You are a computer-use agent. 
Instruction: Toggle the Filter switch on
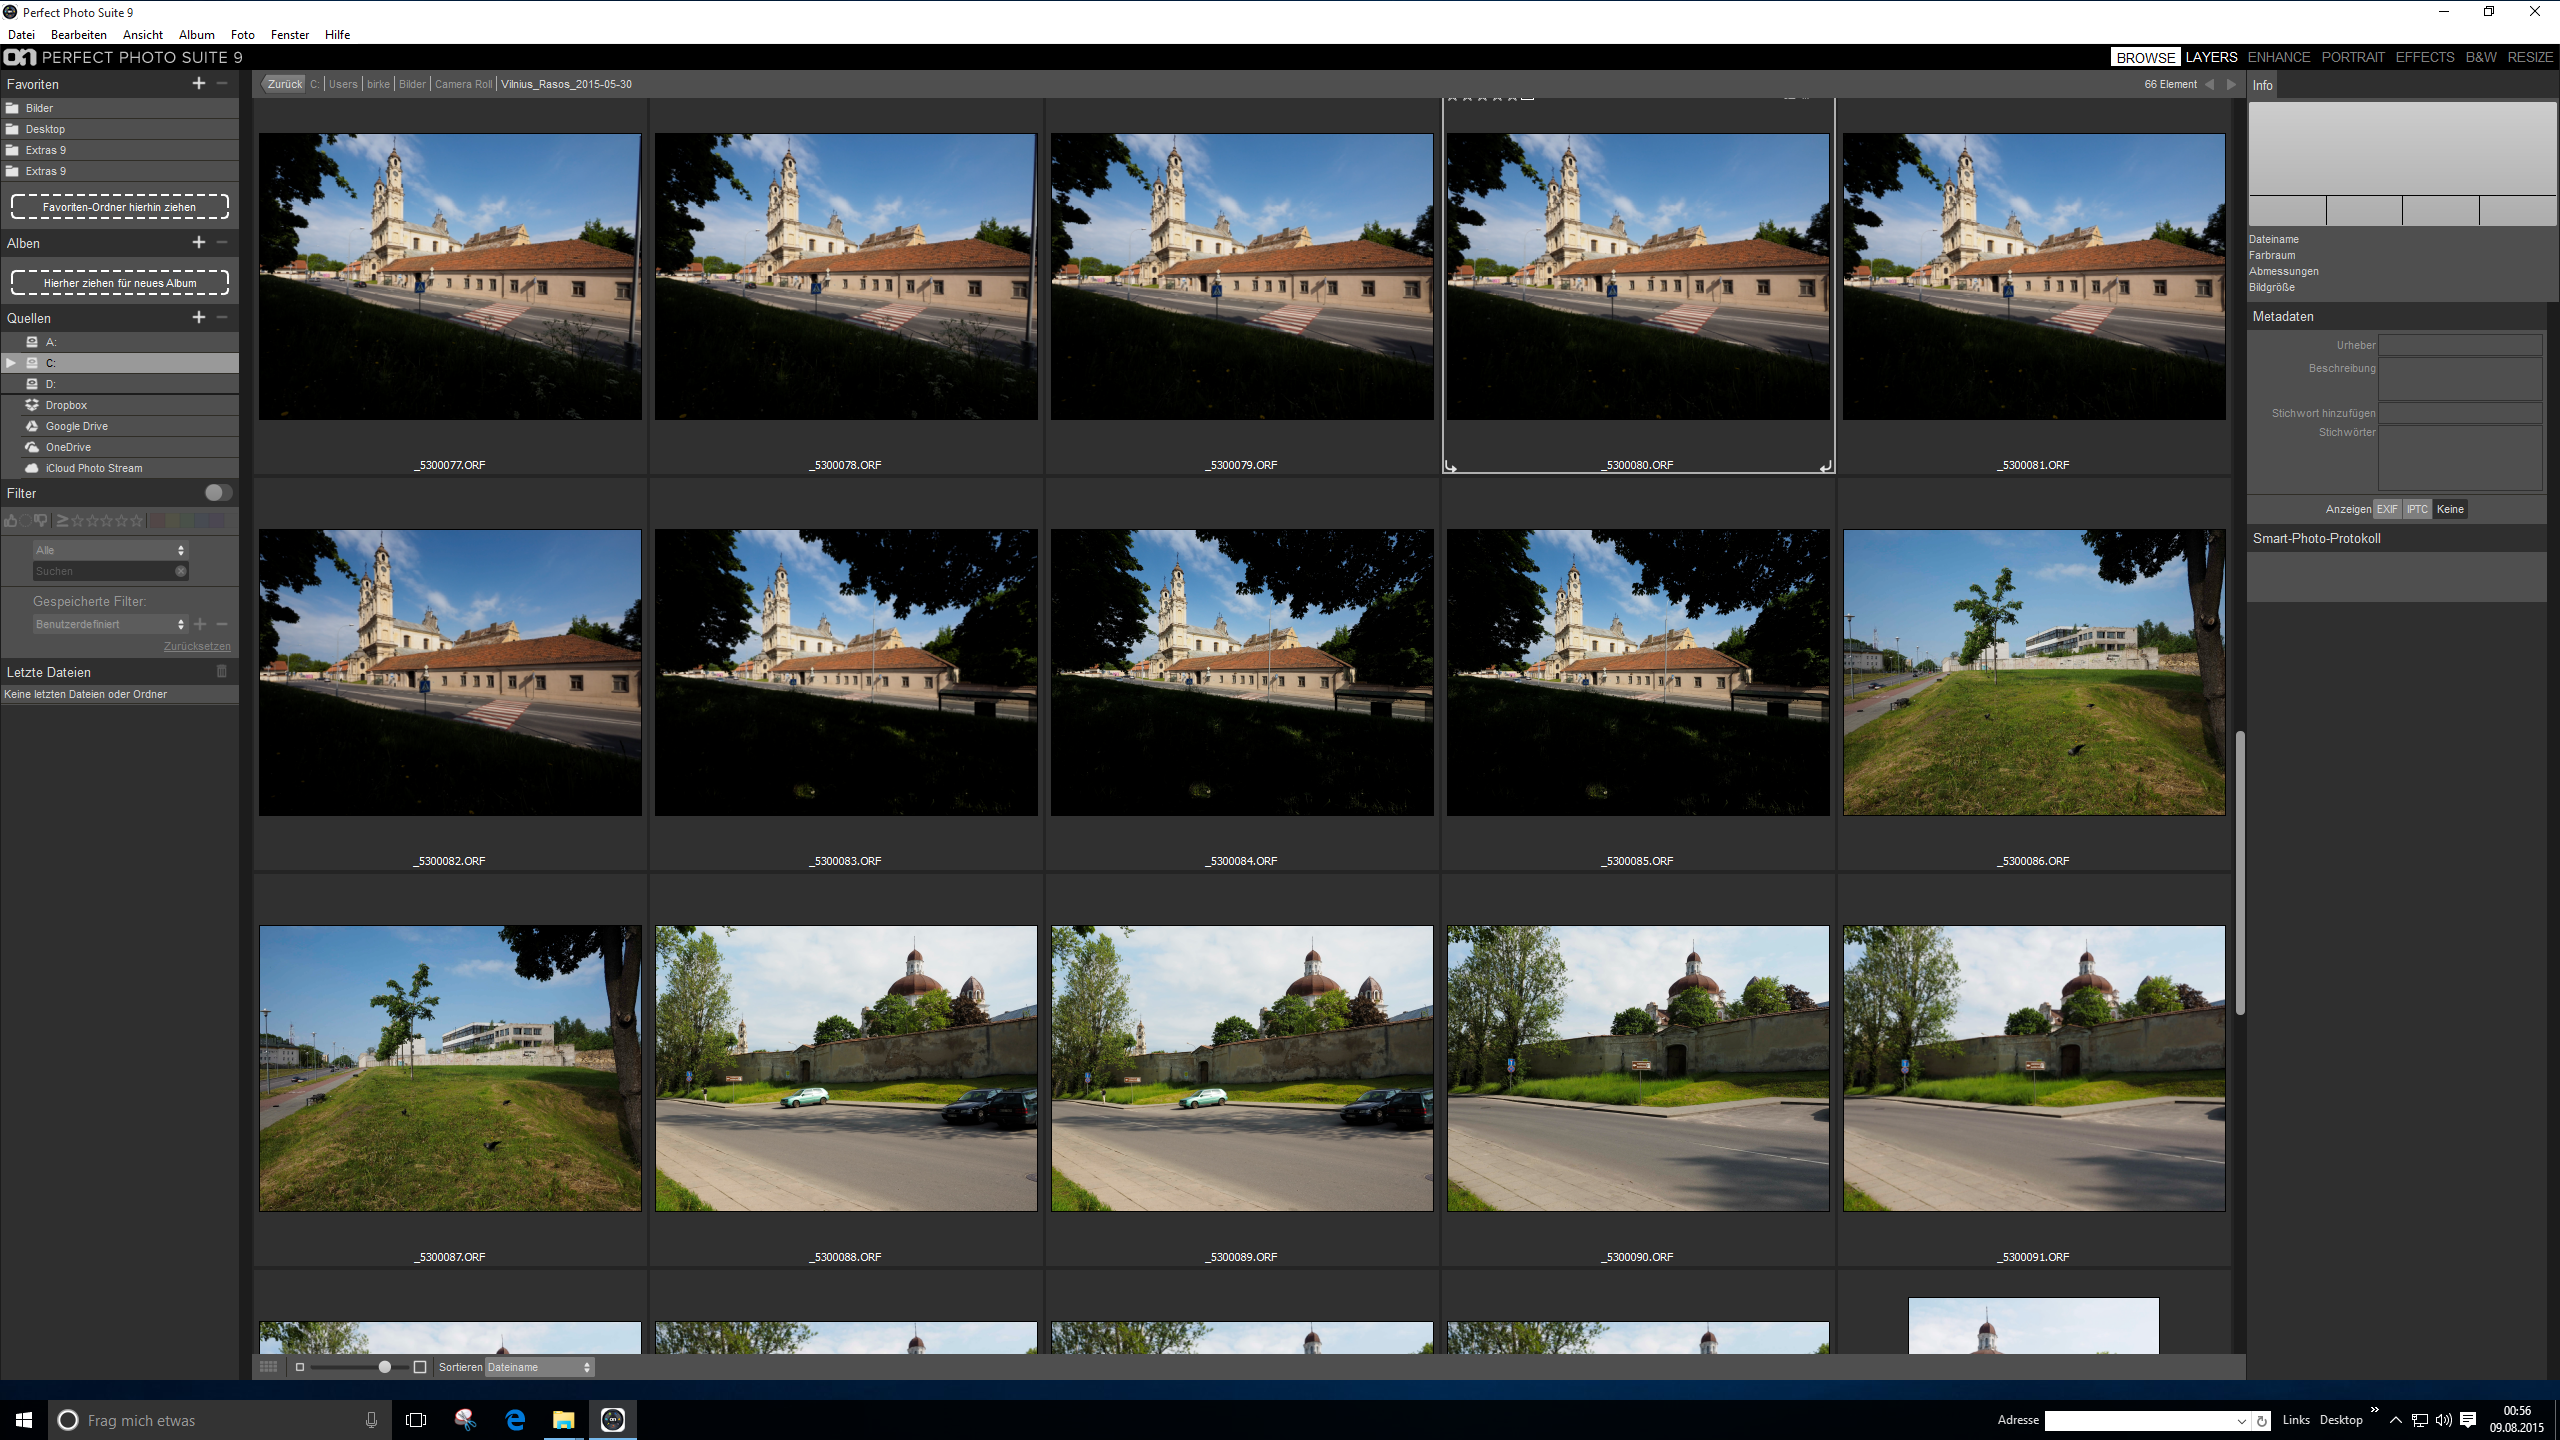218,492
